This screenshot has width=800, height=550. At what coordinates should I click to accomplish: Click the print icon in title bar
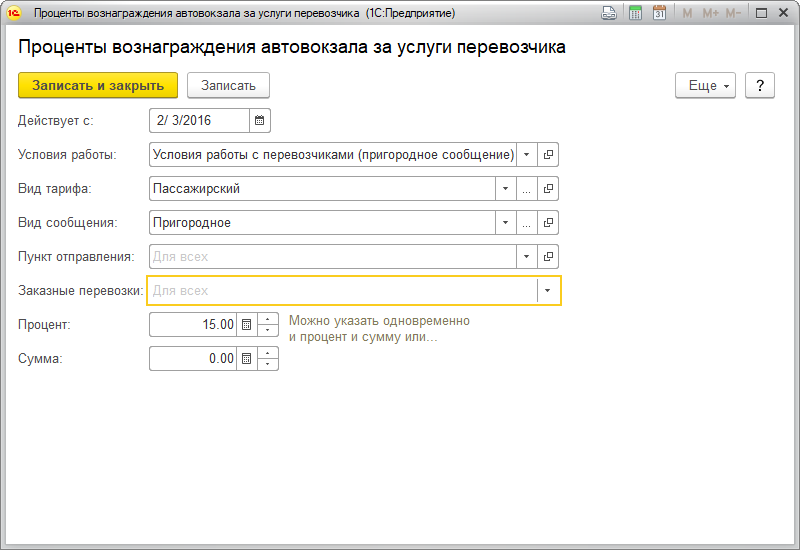point(608,14)
